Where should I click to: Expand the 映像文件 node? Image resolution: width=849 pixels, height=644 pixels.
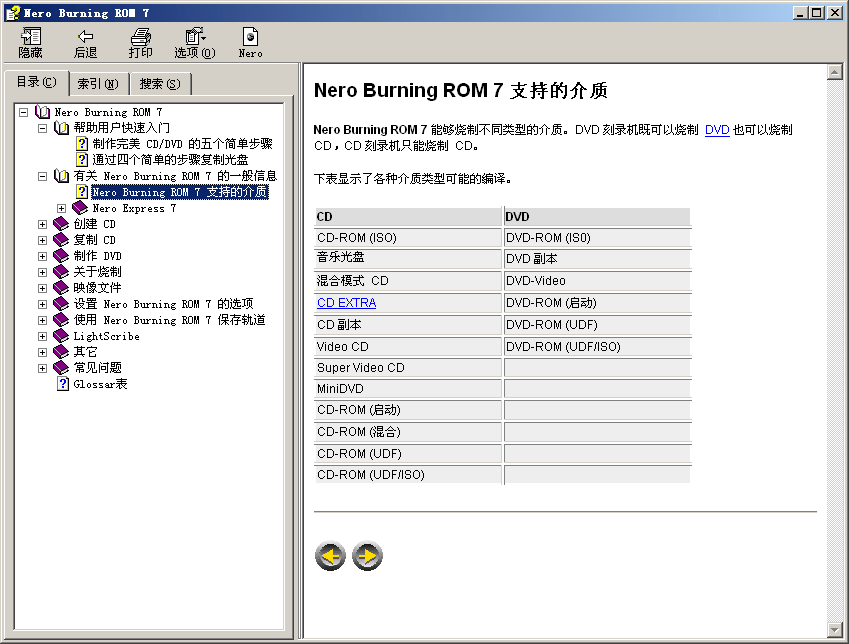click(42, 288)
